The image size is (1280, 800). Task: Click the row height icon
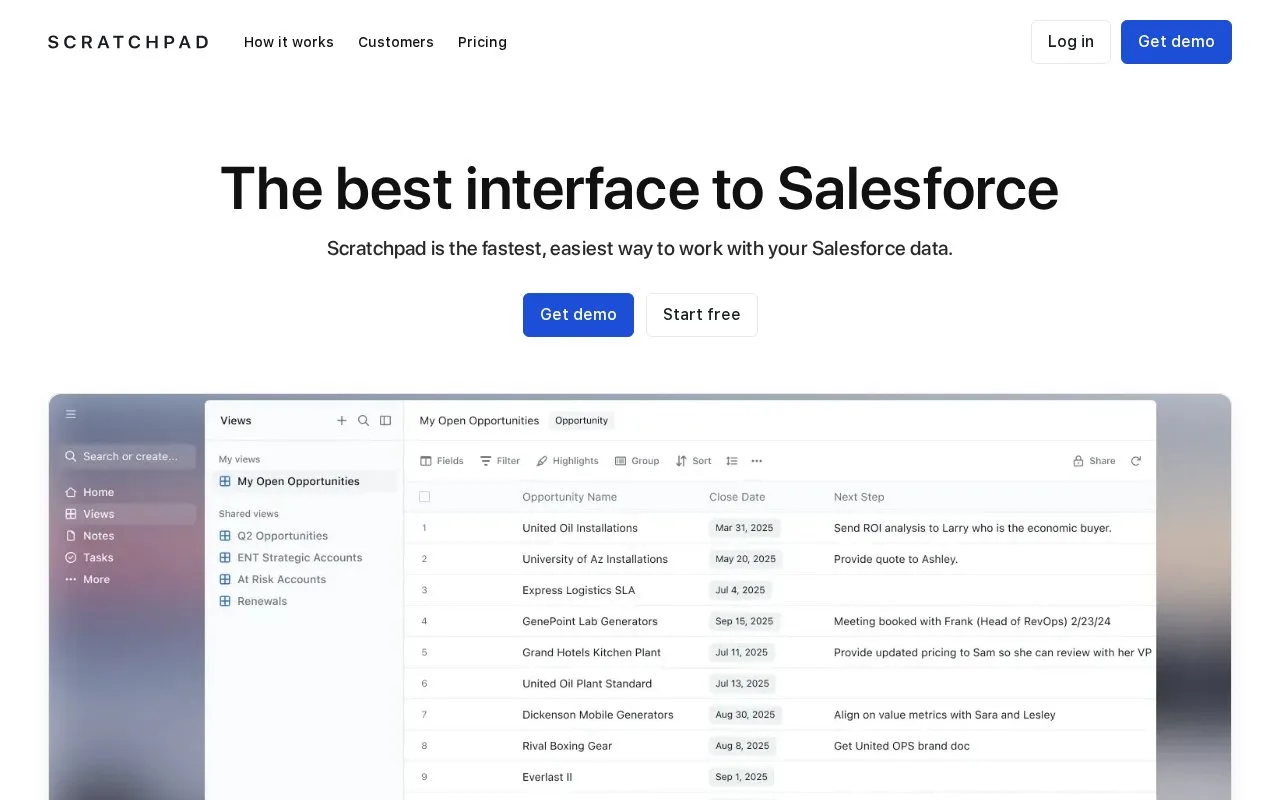[x=732, y=461]
